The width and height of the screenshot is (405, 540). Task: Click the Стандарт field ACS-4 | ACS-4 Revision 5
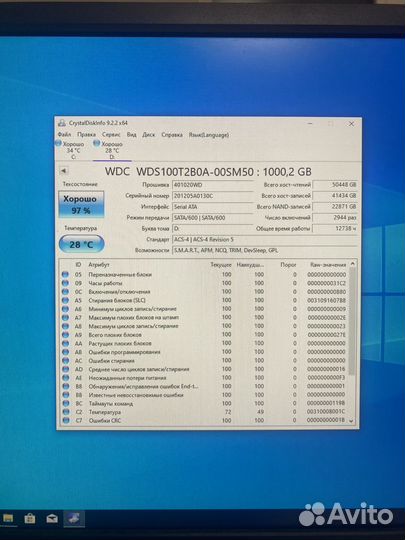pos(264,239)
